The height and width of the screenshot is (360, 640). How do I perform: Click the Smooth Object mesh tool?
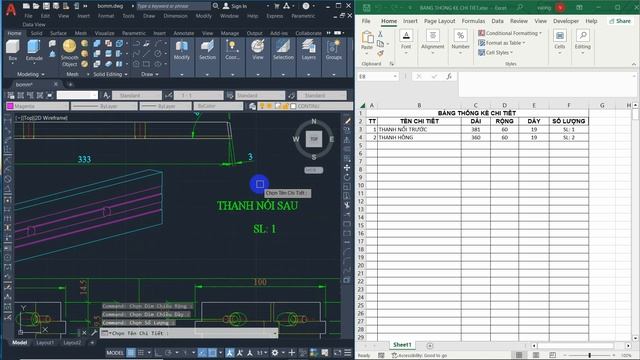point(69,53)
